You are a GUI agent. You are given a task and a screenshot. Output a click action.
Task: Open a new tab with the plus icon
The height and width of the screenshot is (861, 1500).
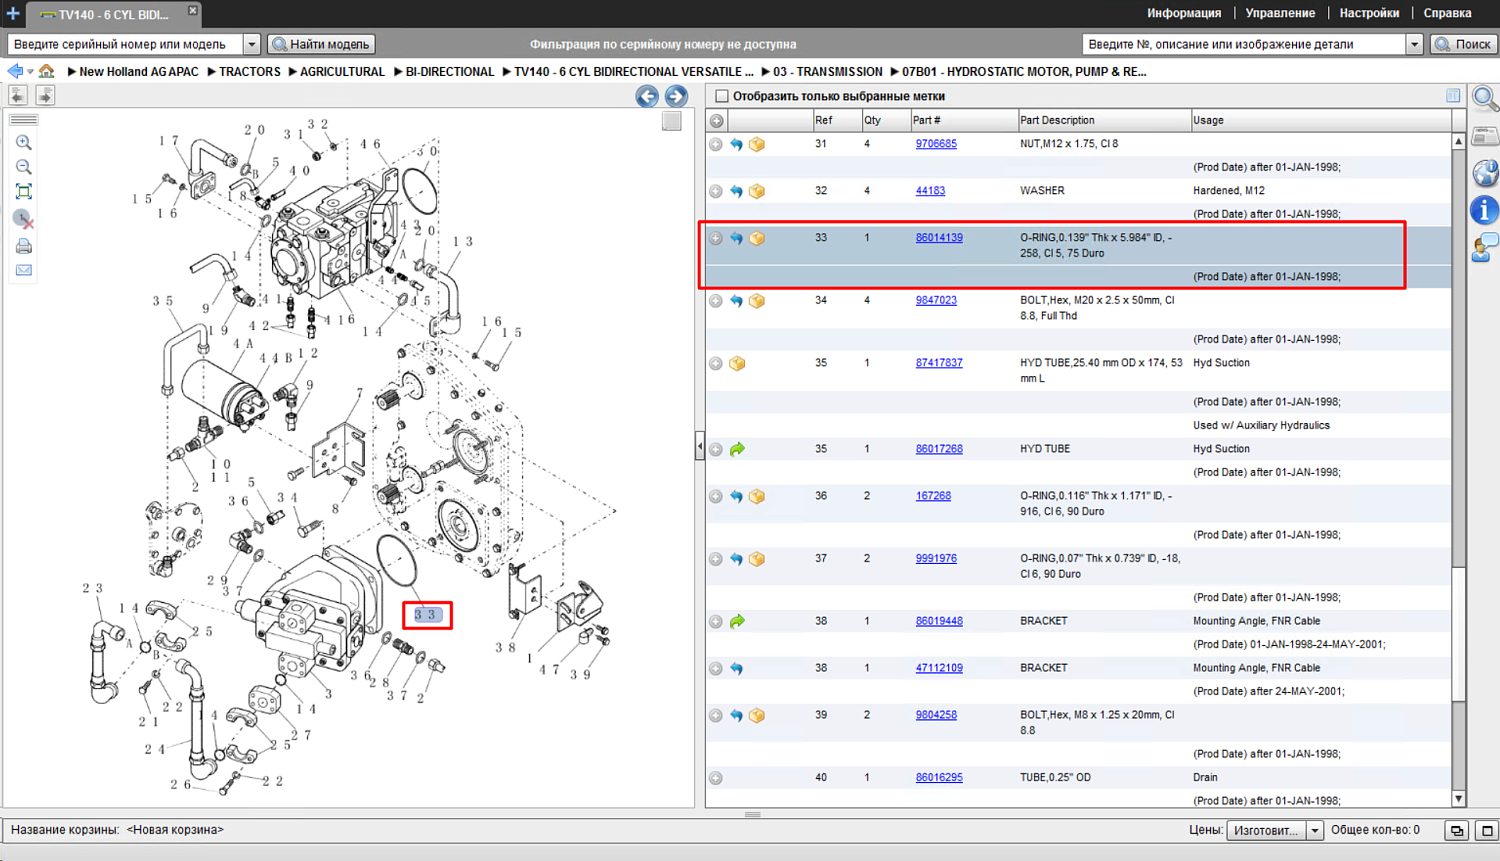[x=13, y=14]
